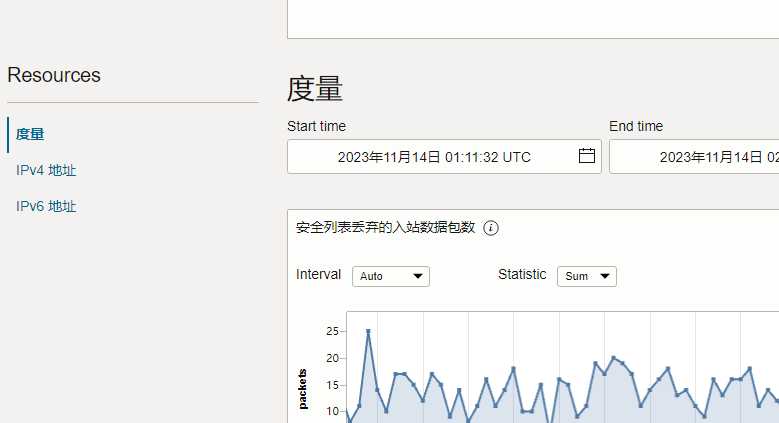Select 度量 in the Resources sidebar

[x=30, y=134]
